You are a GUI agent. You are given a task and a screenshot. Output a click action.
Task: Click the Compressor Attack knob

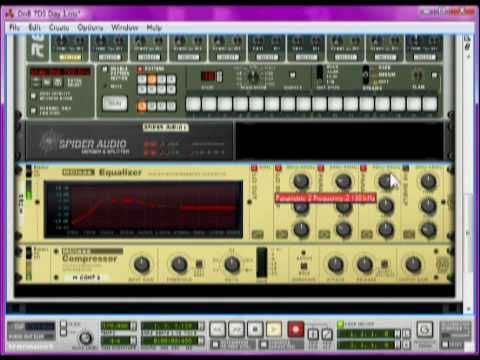(335, 265)
